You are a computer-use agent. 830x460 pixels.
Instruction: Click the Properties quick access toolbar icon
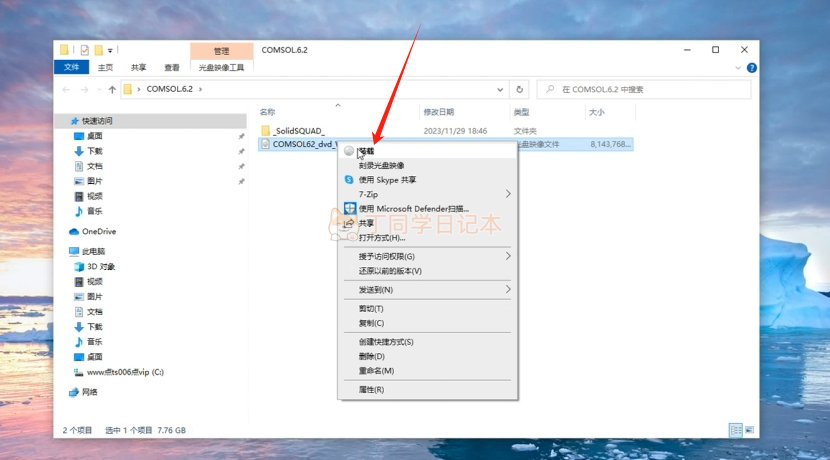(85, 50)
